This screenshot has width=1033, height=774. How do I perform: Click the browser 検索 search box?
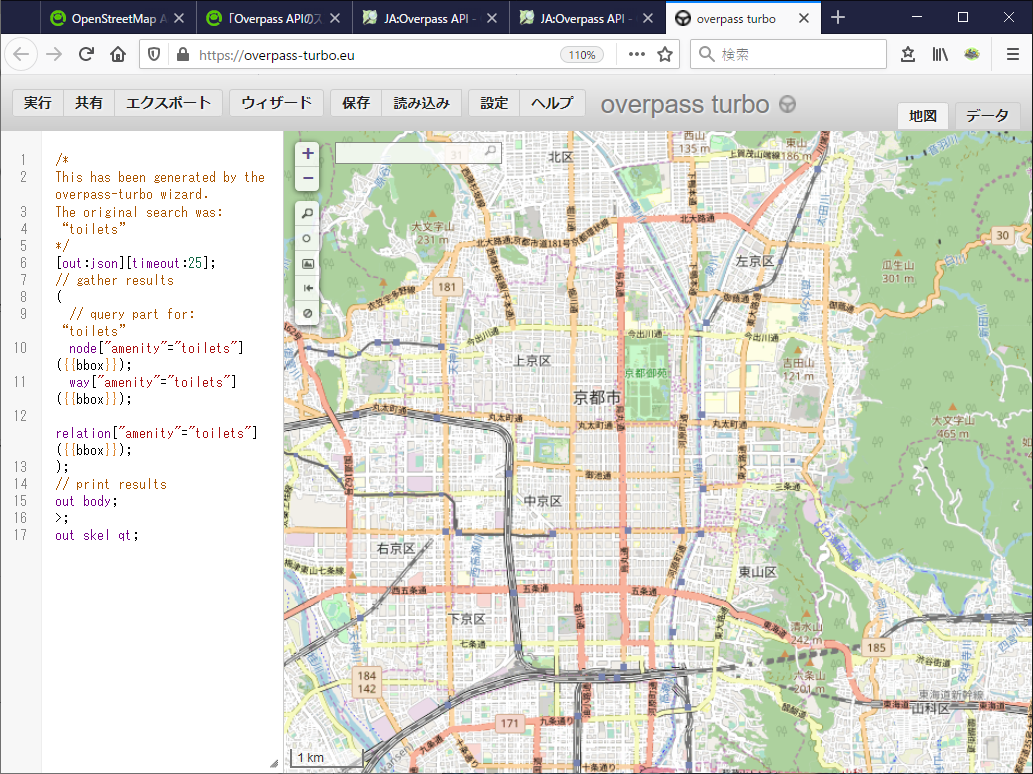pyautogui.click(x=788, y=54)
